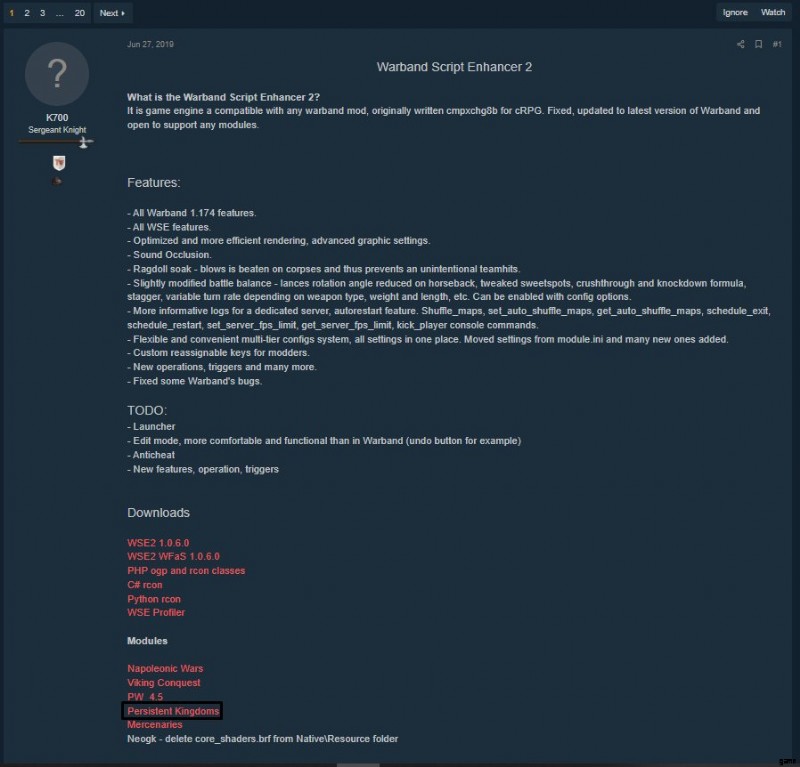Open K700's default avatar
The width and height of the screenshot is (800, 767).
tap(57, 74)
